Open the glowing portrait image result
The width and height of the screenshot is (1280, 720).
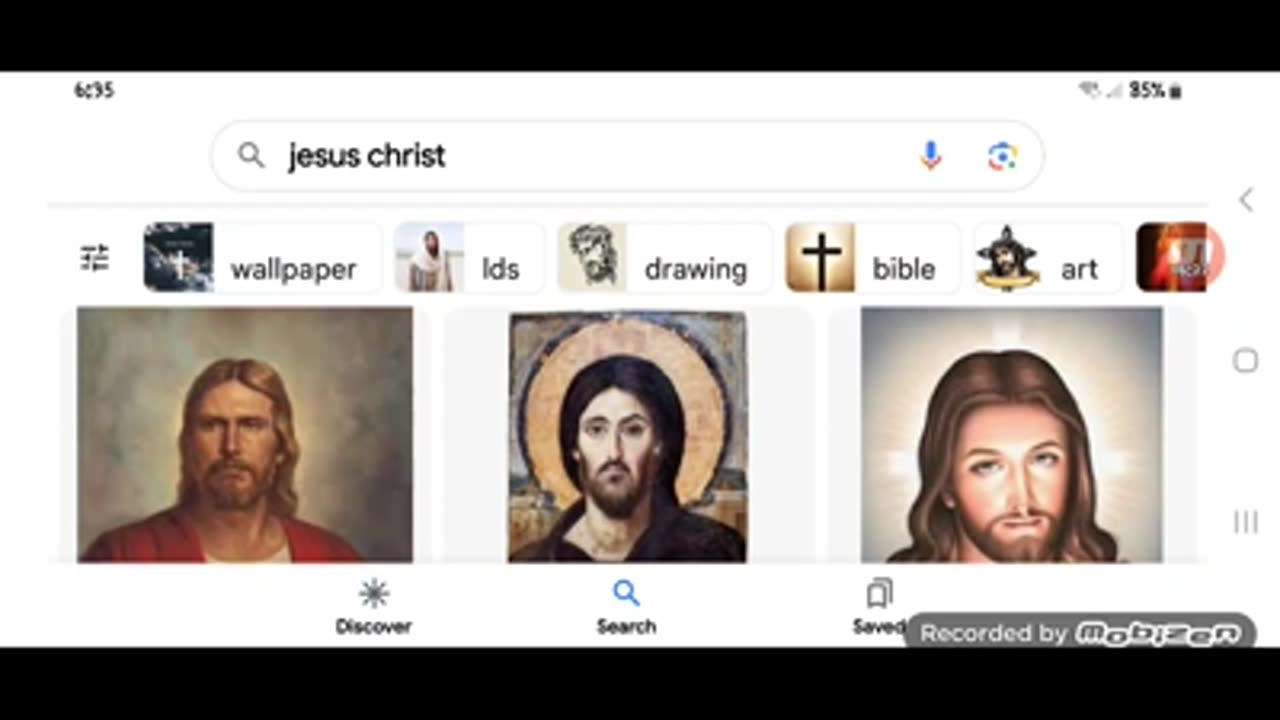pyautogui.click(x=1011, y=434)
